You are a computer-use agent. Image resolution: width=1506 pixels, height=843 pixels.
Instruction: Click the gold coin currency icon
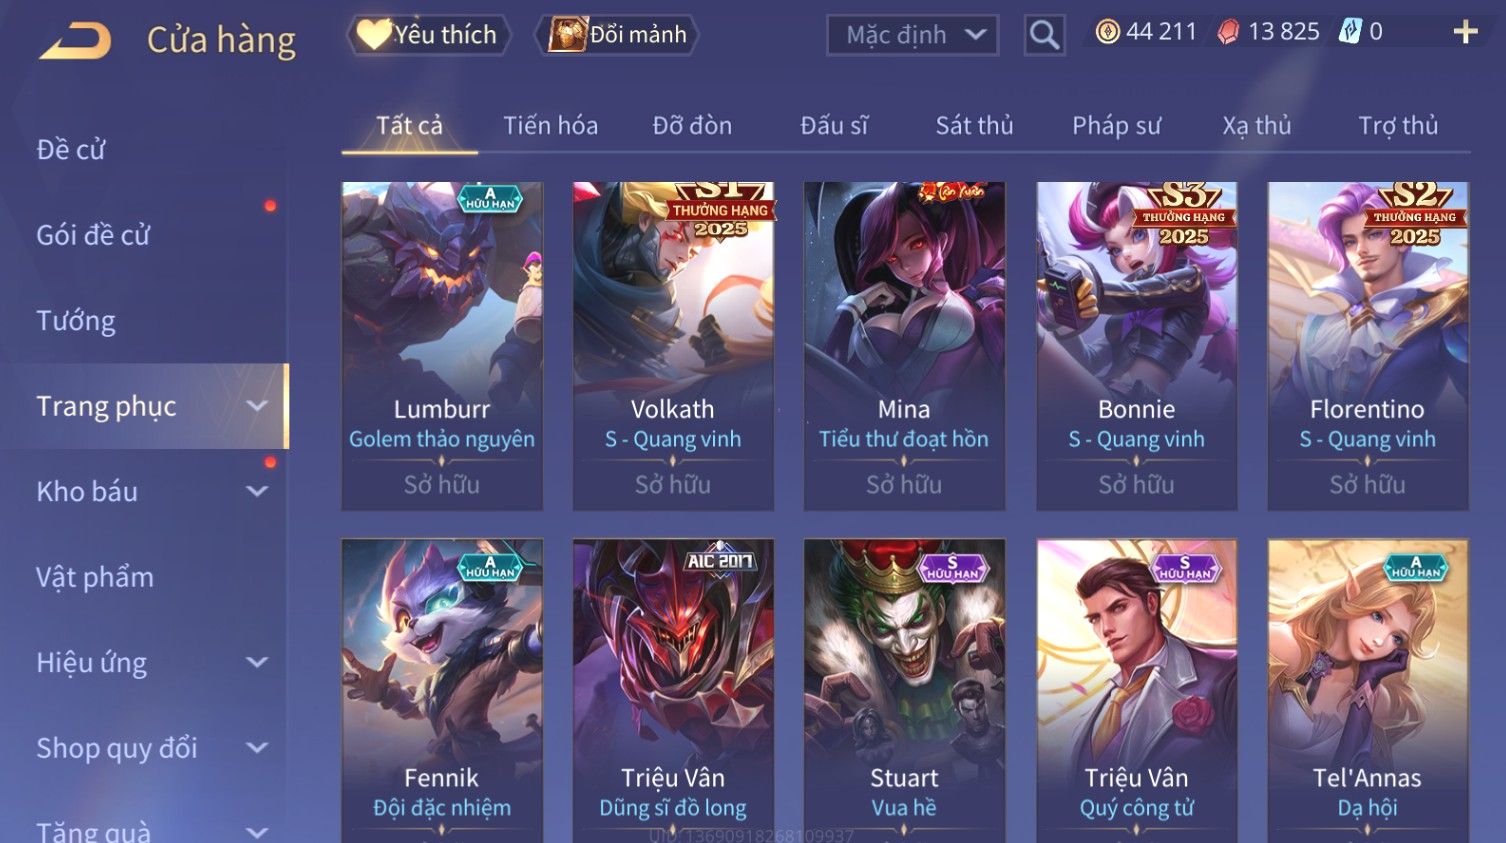pyautogui.click(x=1107, y=32)
